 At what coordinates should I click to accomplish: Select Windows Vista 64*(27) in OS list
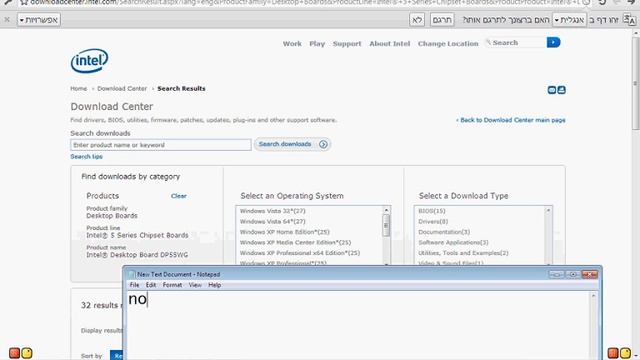point(272,222)
